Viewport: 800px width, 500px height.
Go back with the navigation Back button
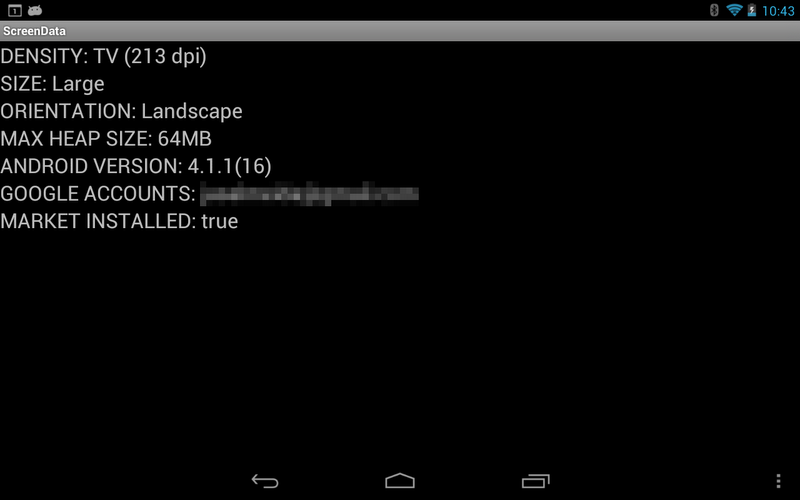tap(265, 481)
